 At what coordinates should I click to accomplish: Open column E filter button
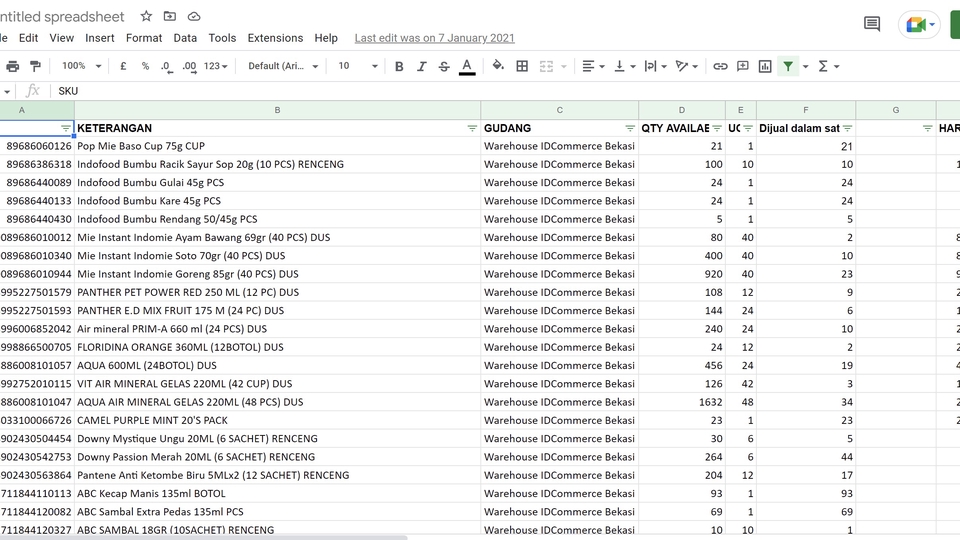pyautogui.click(x=748, y=128)
